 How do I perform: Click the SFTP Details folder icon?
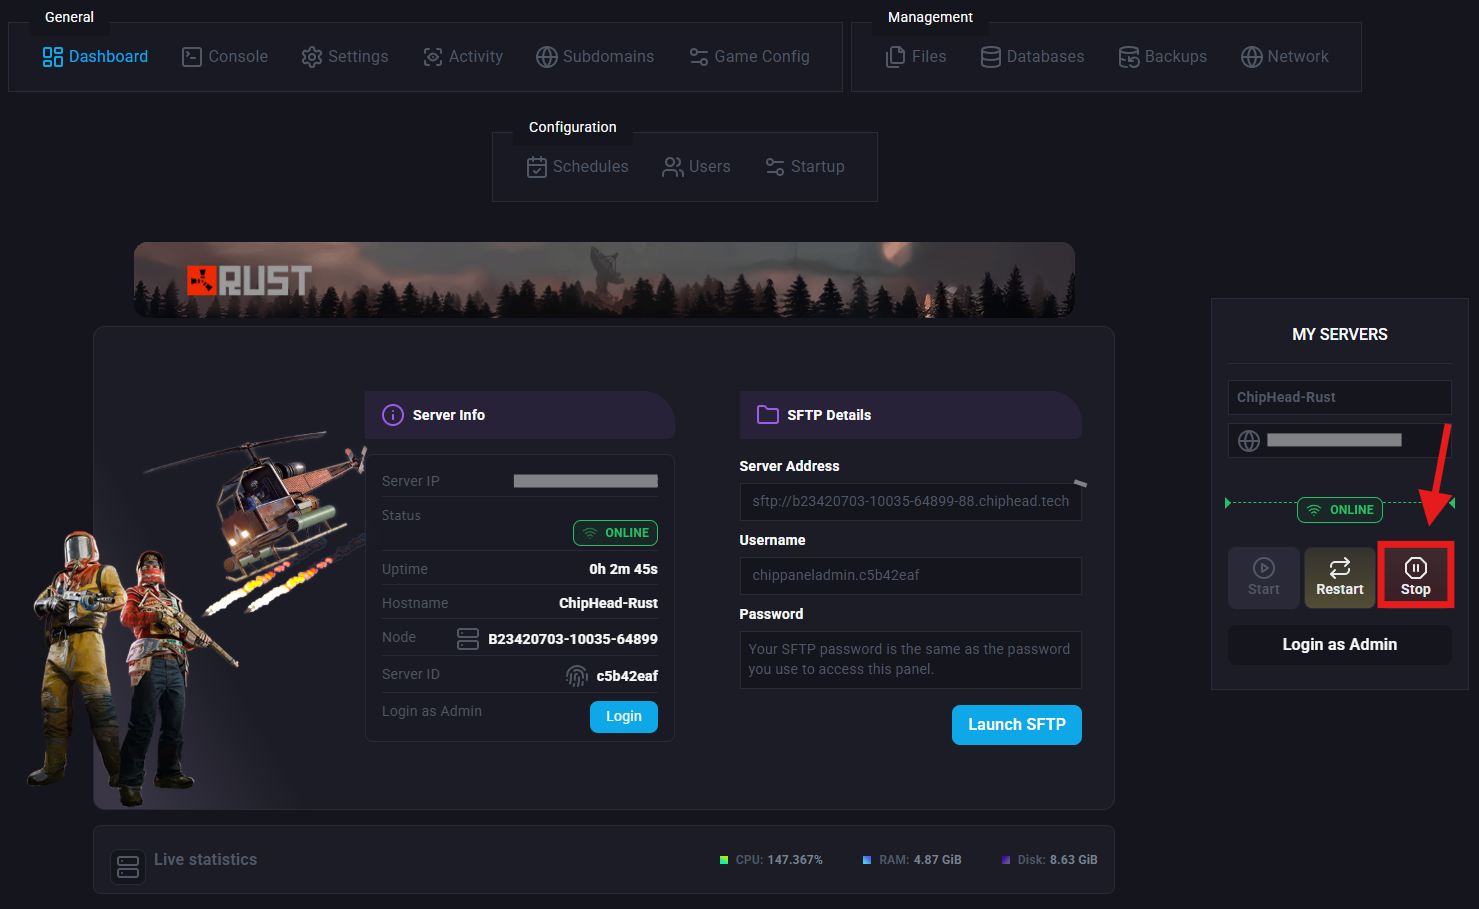coord(768,414)
